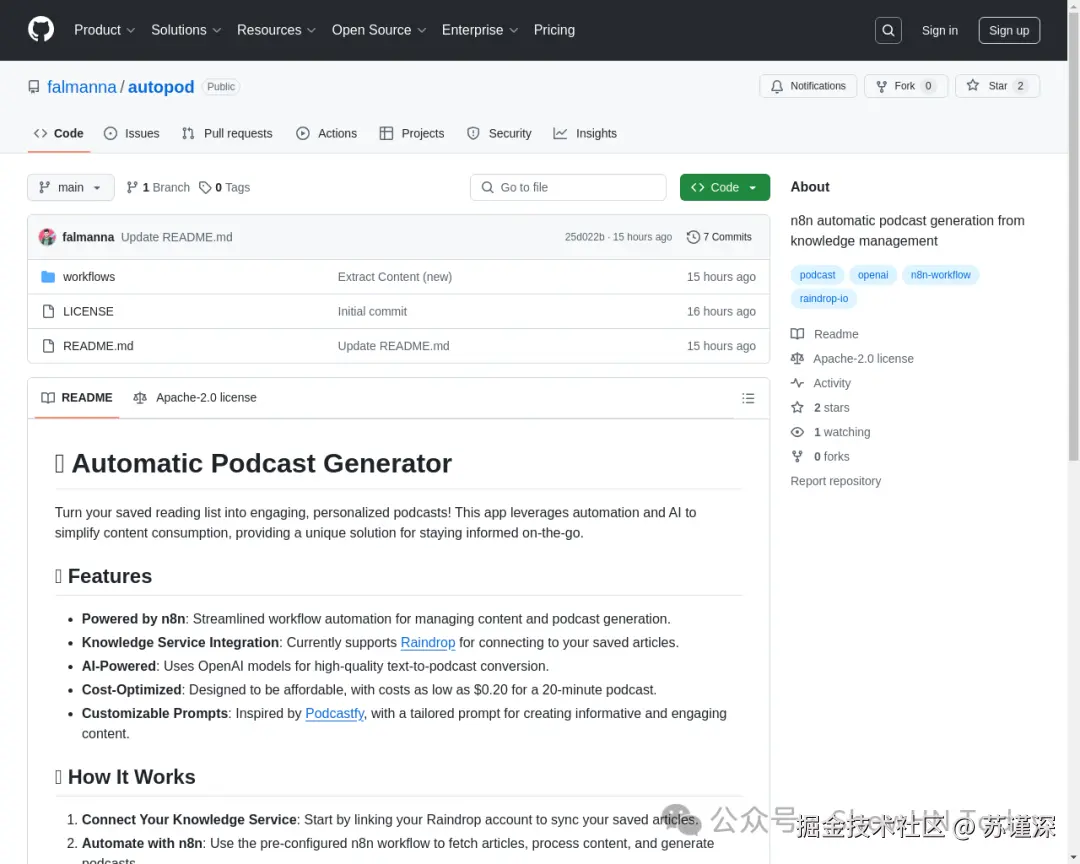Screen dimensions: 1080x864
Task: Open the Podcastfy hyperlink
Action: pos(335,714)
